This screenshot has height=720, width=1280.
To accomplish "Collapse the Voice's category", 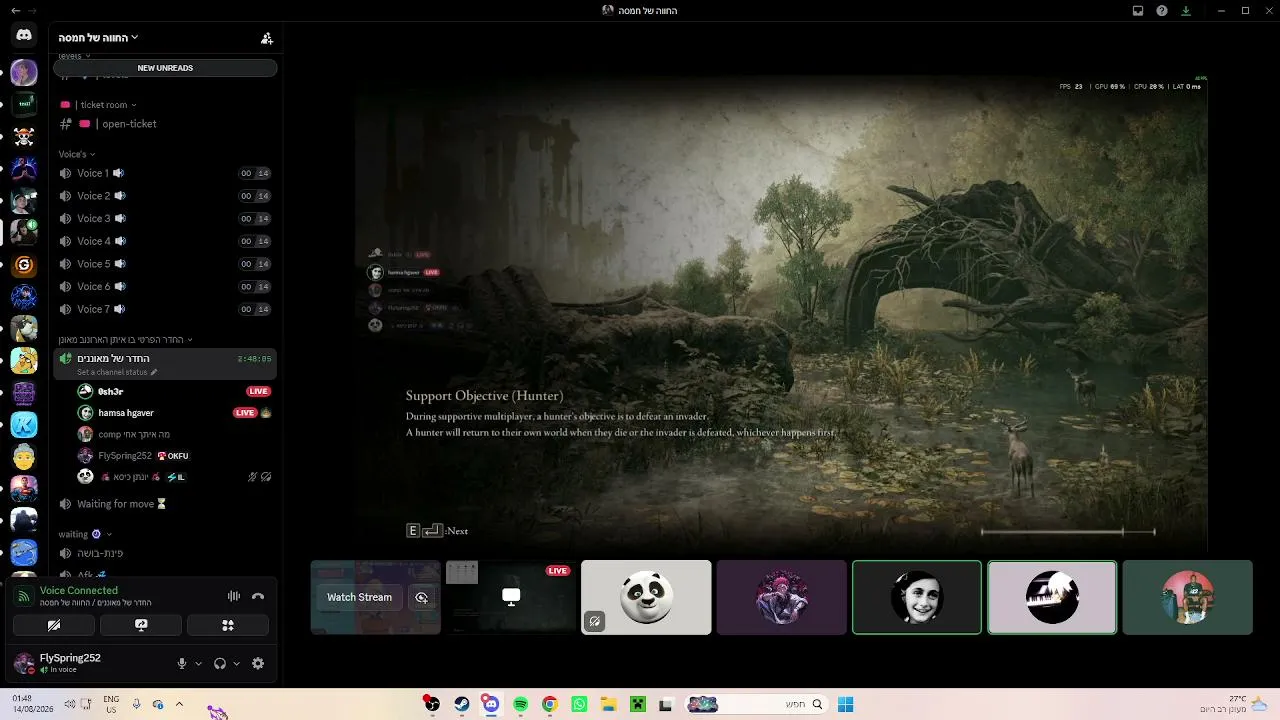I will (77, 154).
